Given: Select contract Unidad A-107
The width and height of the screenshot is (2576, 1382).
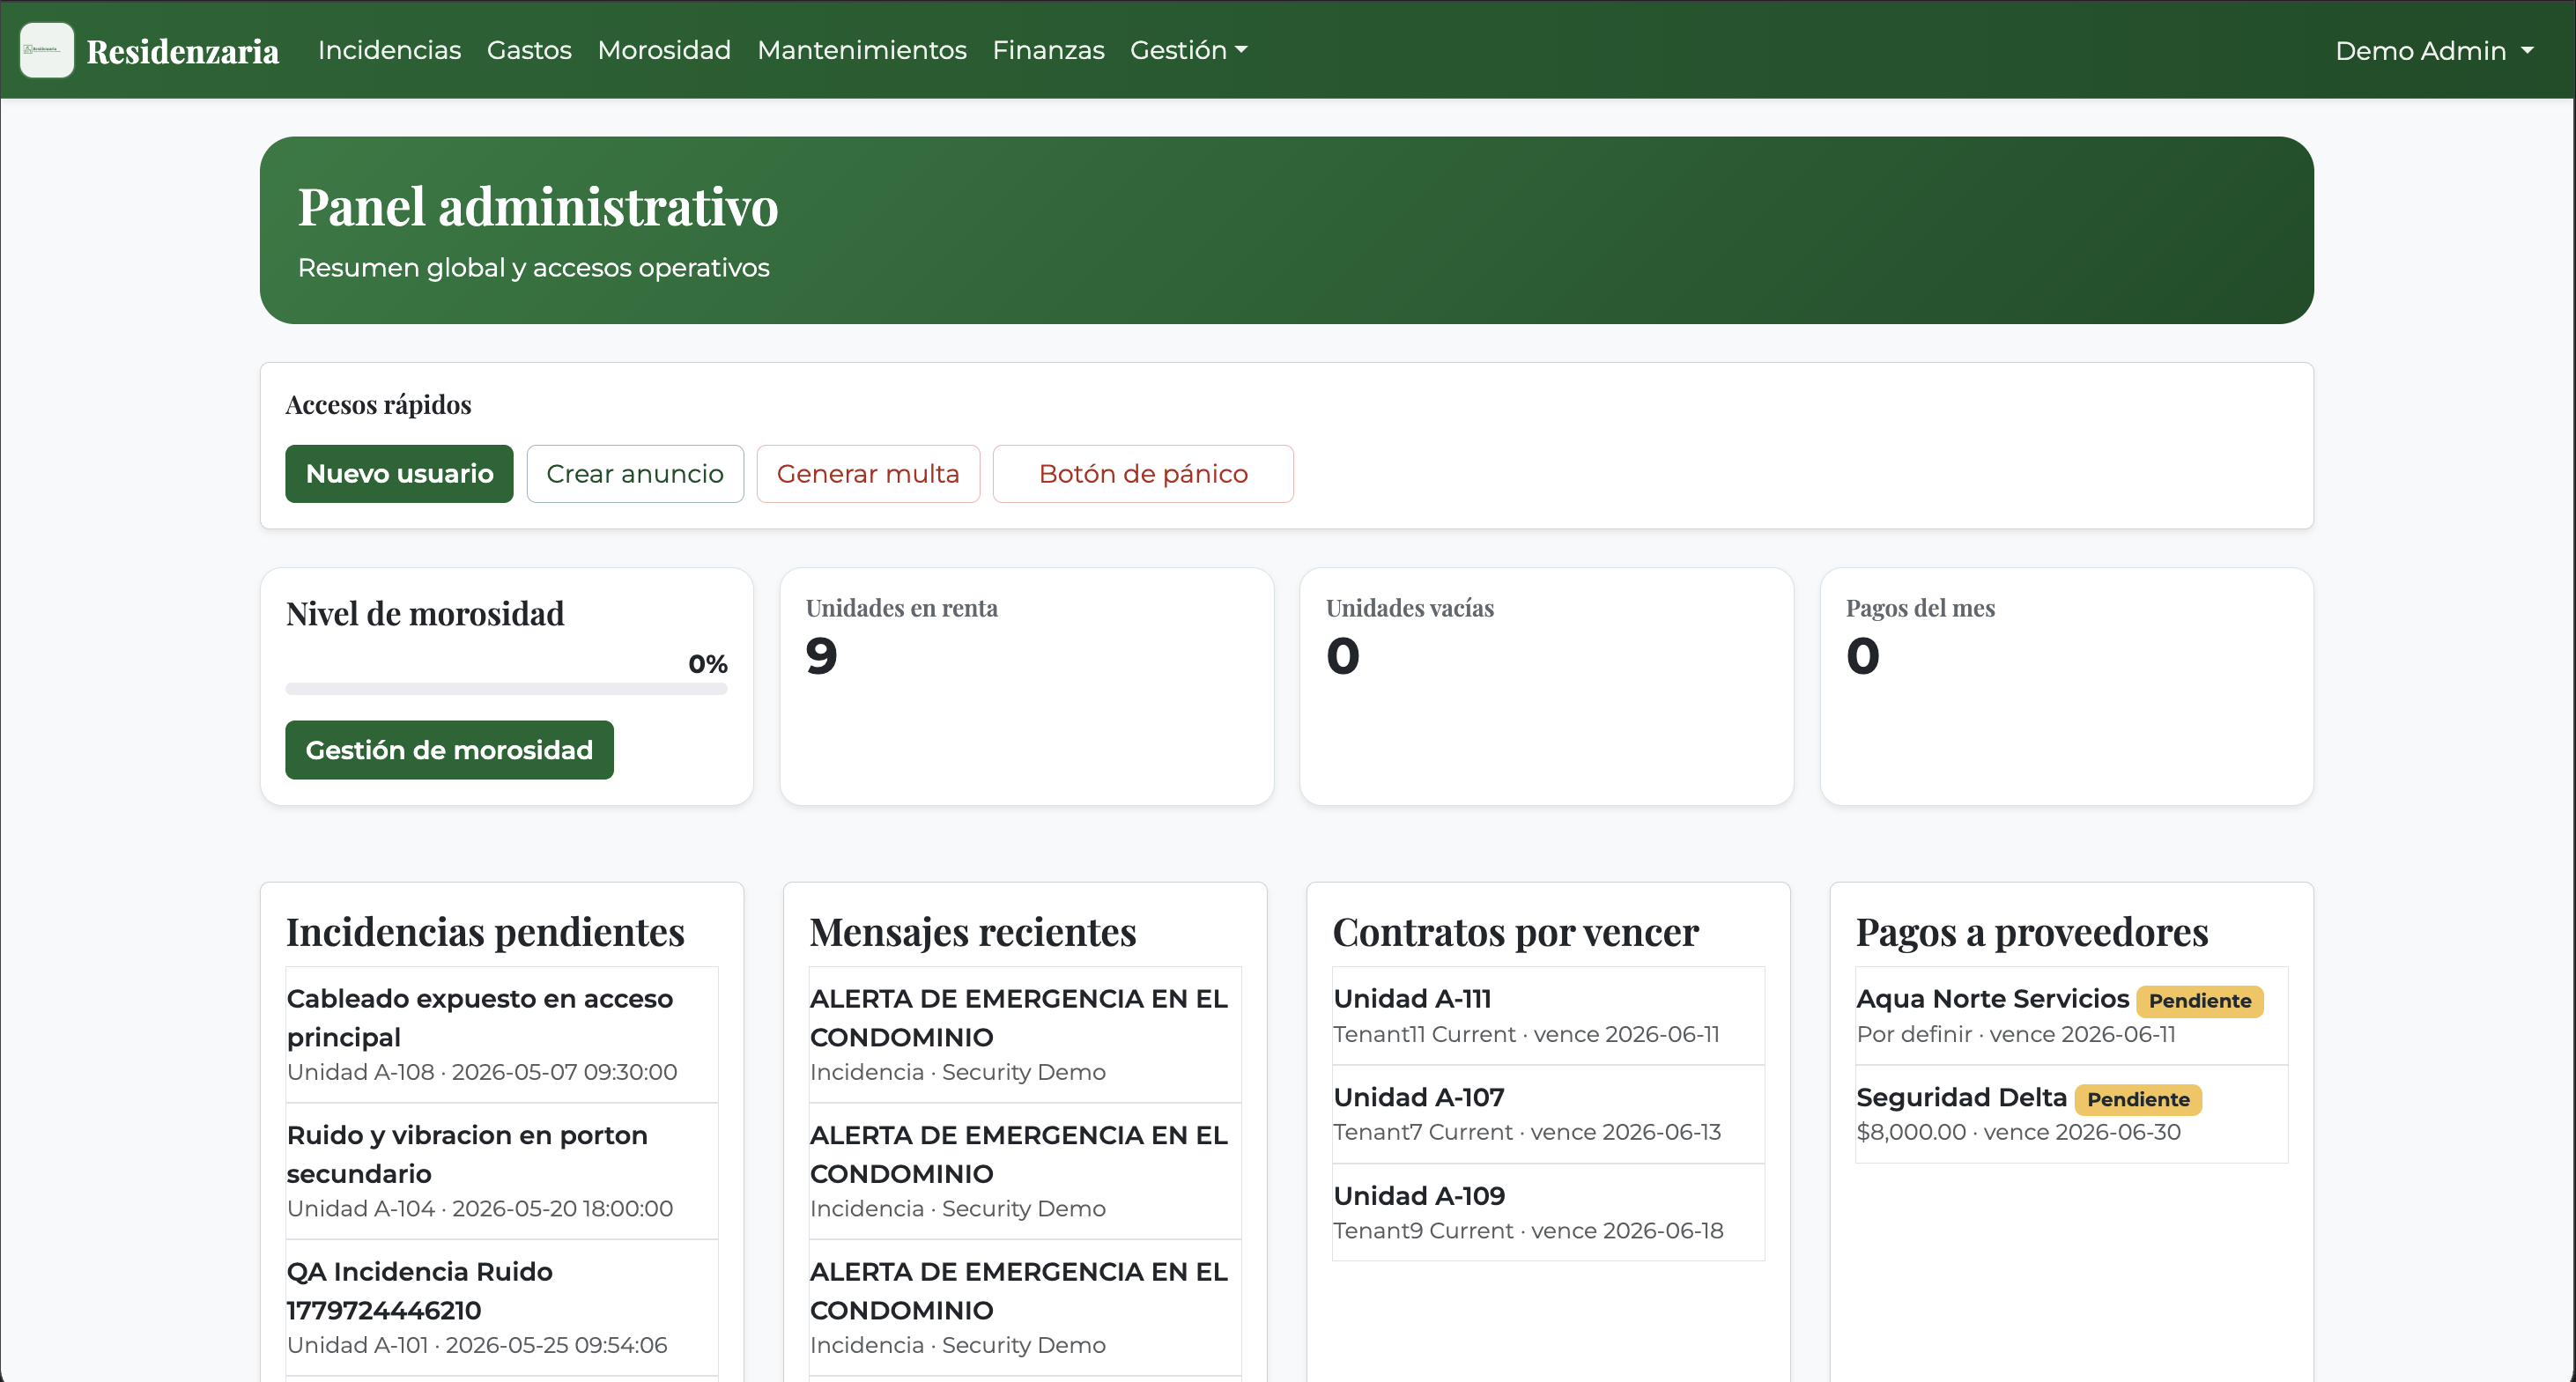Looking at the screenshot, I should 1548,1114.
